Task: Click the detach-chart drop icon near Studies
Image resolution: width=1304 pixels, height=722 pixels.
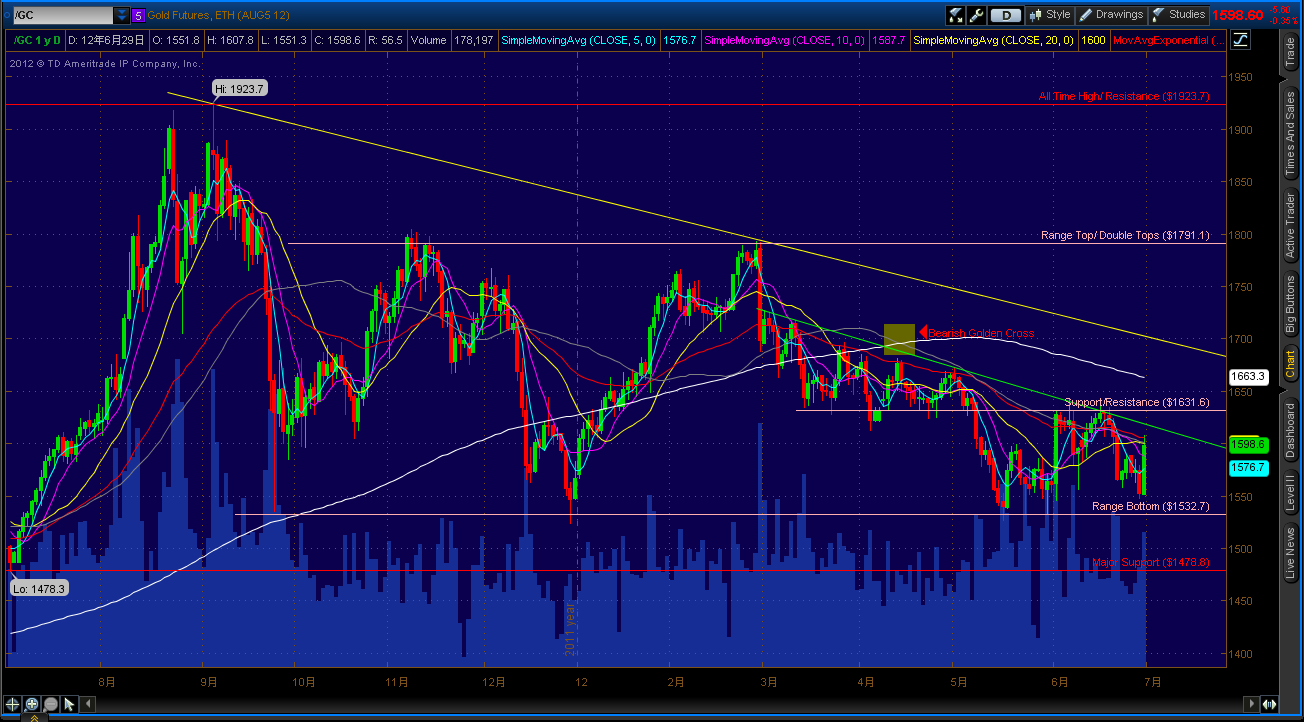Action: (x=956, y=13)
